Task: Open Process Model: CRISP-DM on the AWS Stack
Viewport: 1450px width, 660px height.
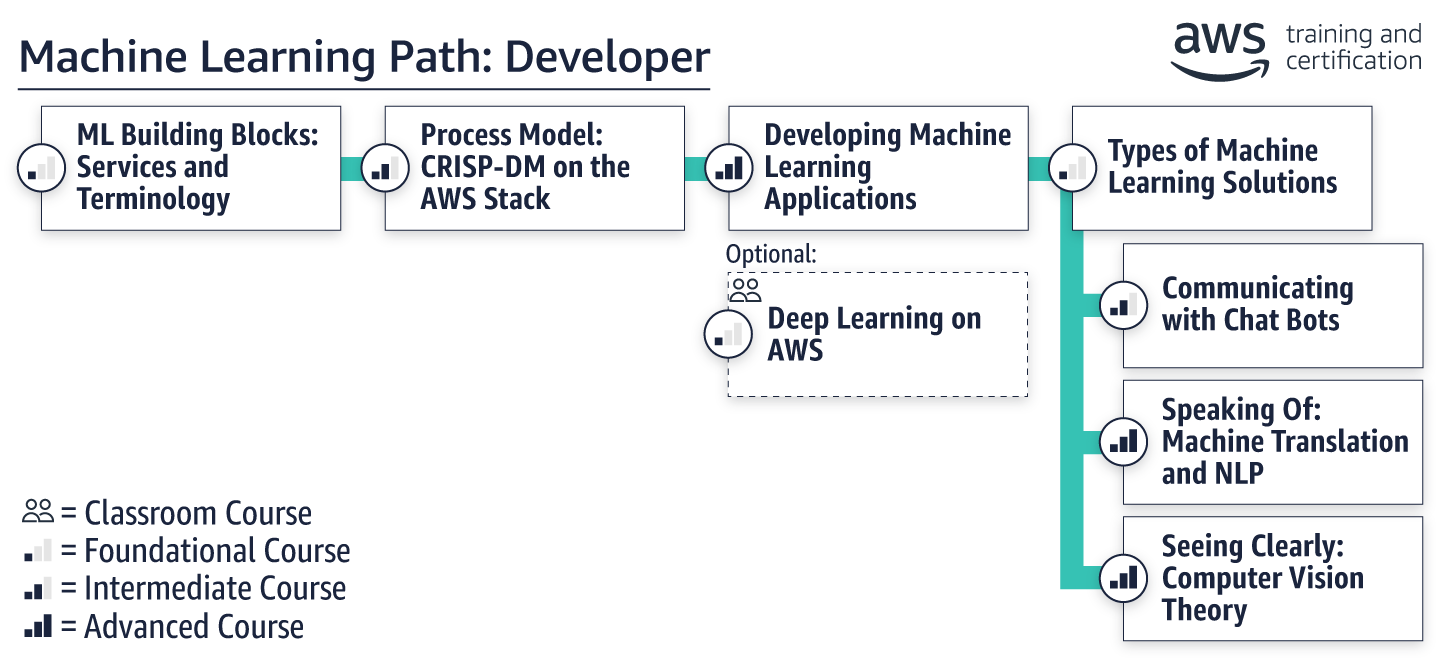Action: coord(535,168)
